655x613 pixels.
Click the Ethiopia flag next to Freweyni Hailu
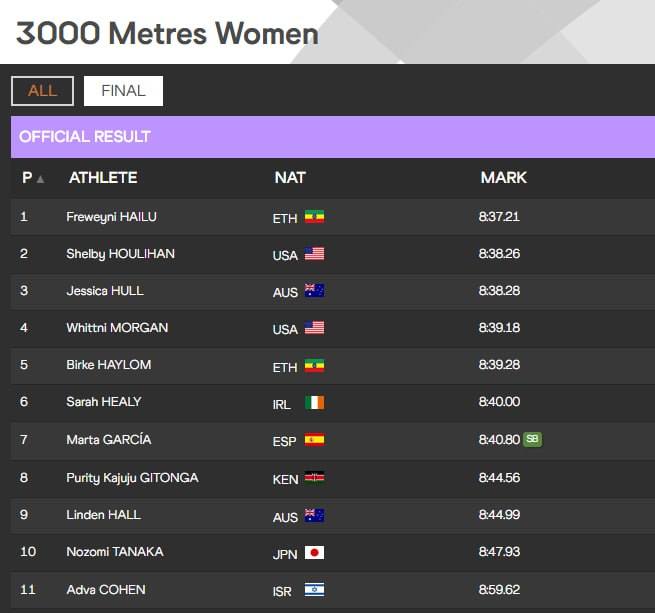pyautogui.click(x=314, y=216)
